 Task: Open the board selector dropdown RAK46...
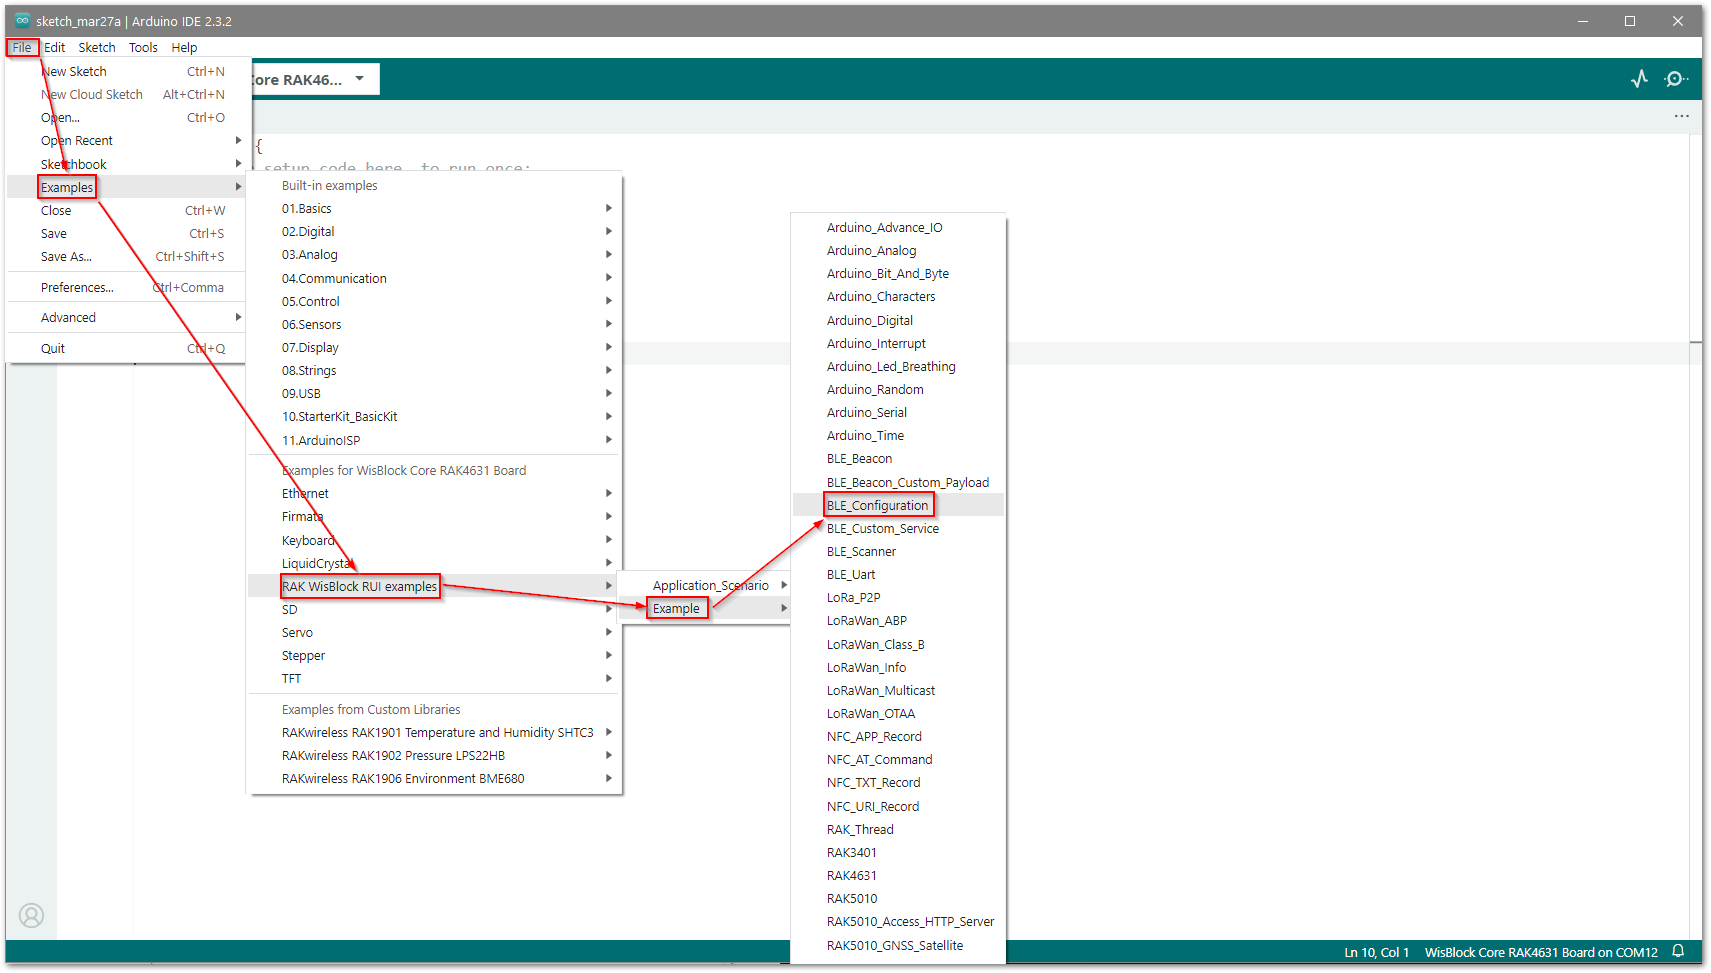(315, 79)
